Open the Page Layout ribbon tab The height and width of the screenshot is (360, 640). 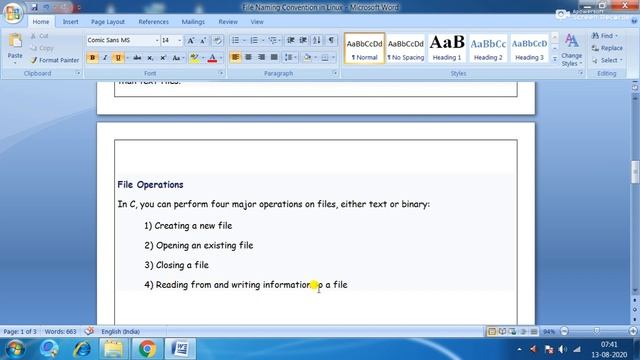click(x=108, y=22)
